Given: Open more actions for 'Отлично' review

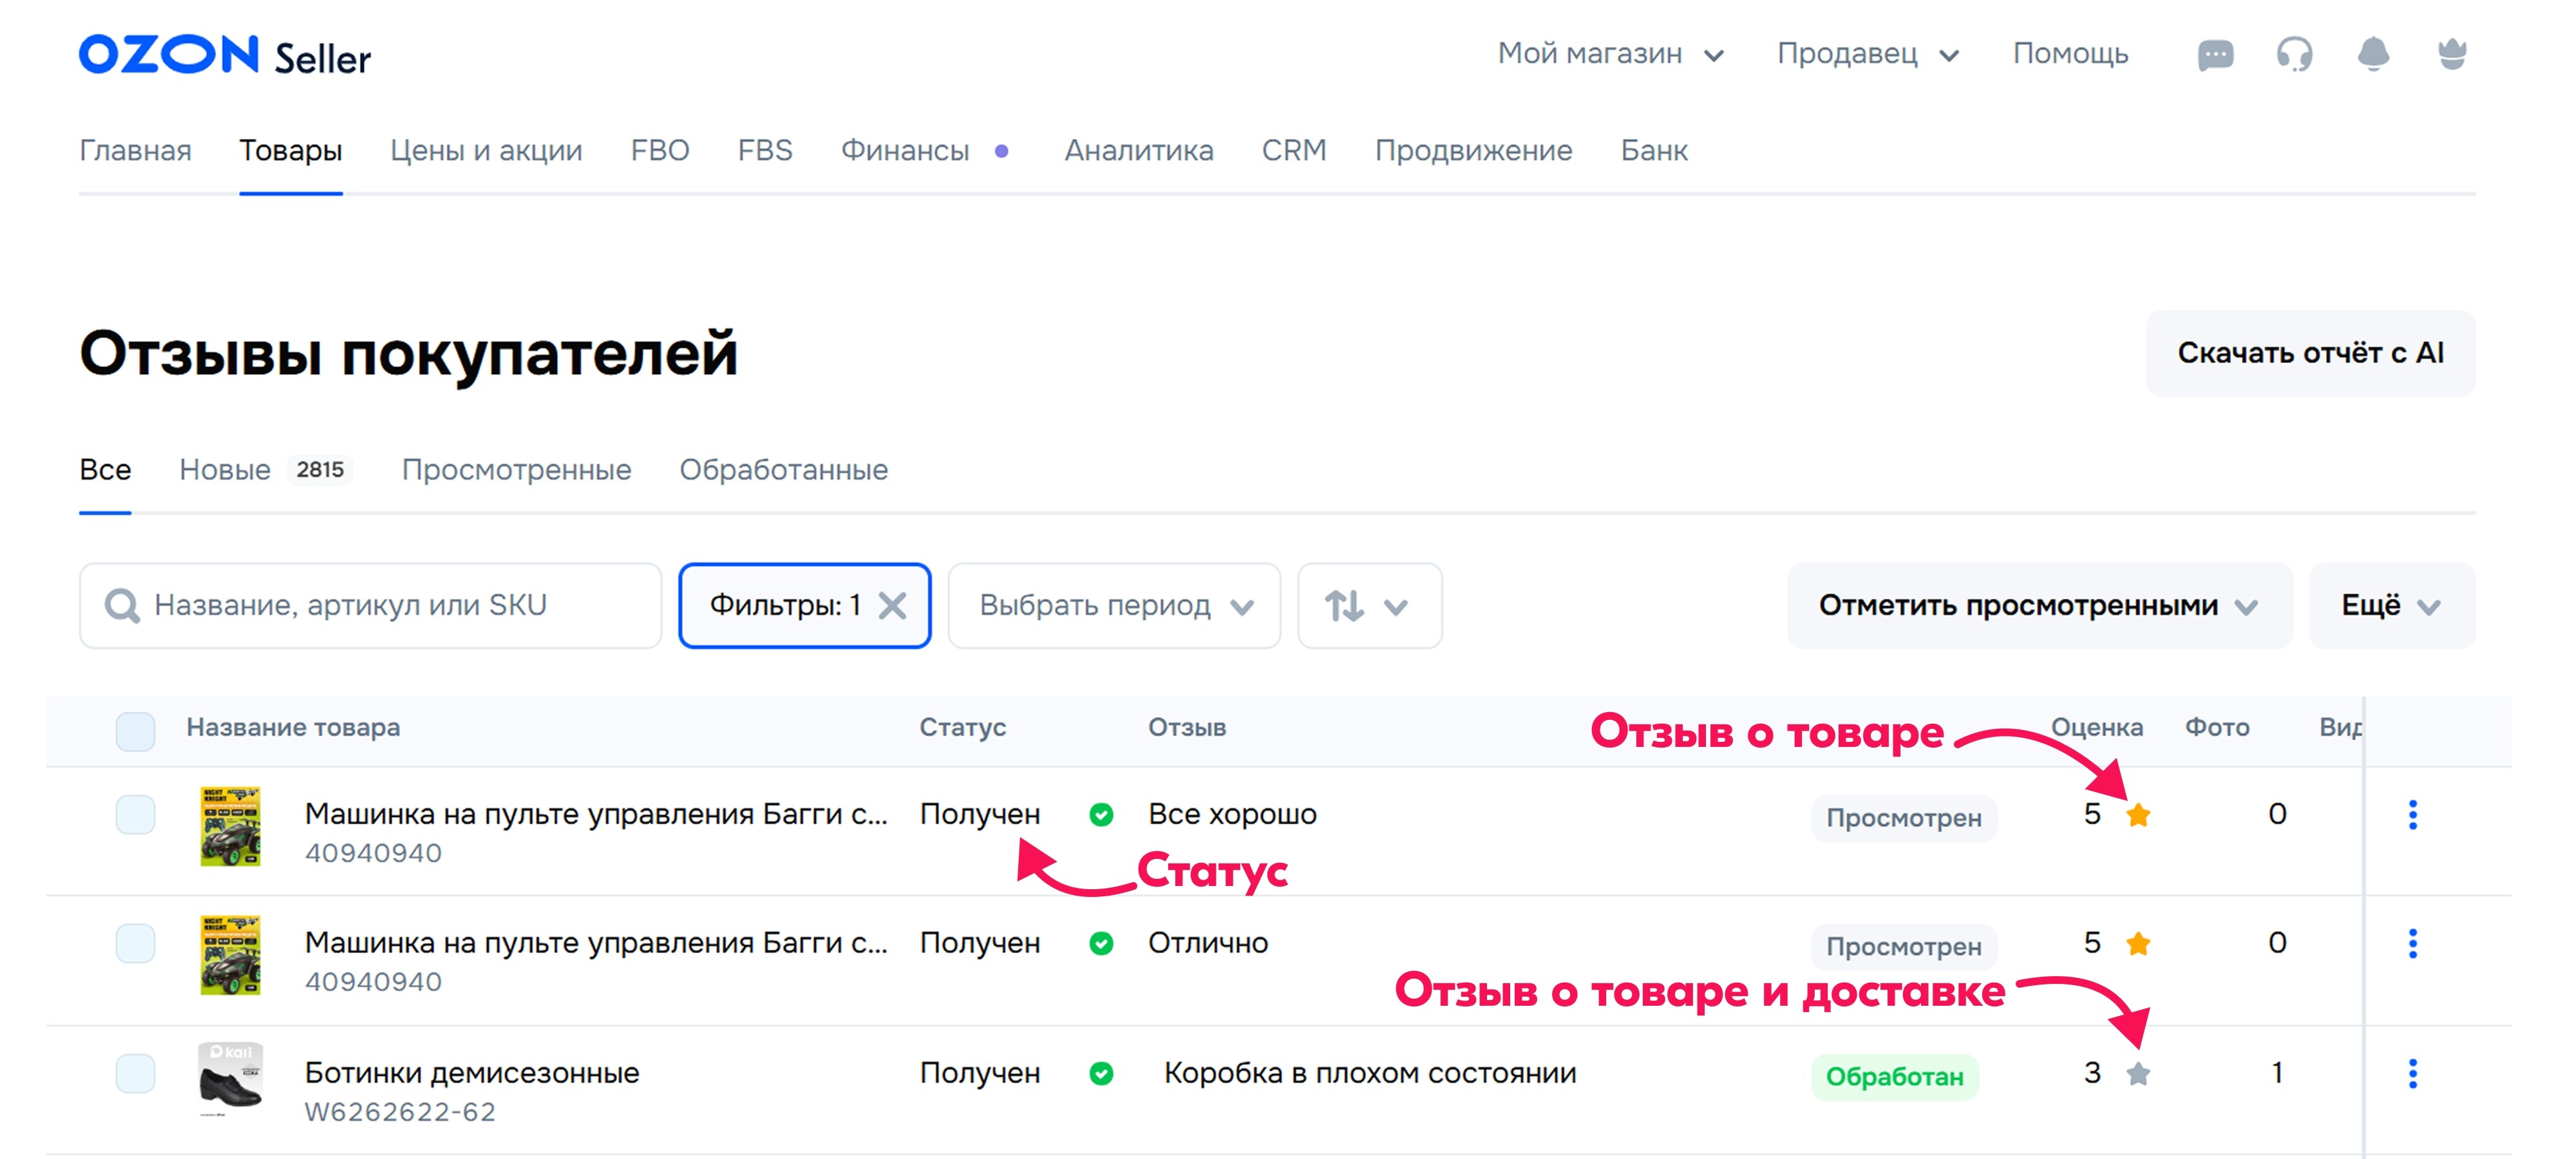Looking at the screenshot, I should point(2412,943).
